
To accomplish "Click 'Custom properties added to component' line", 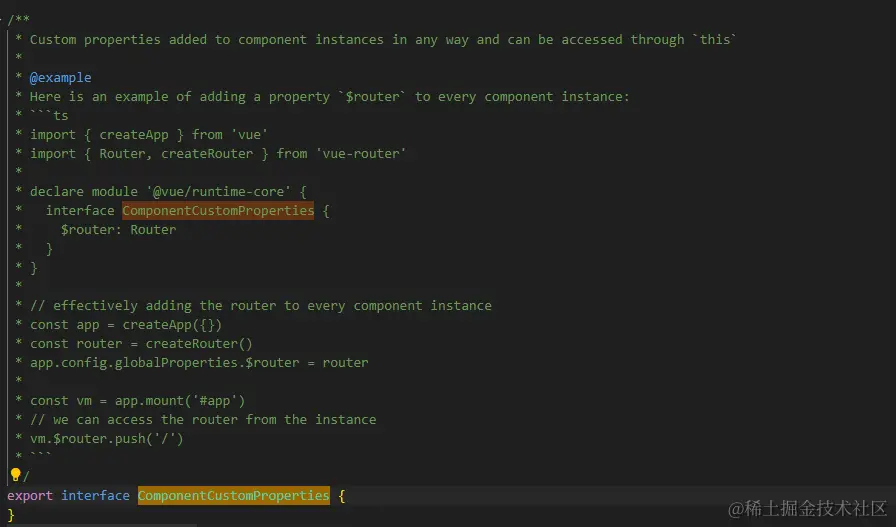I will pos(383,39).
